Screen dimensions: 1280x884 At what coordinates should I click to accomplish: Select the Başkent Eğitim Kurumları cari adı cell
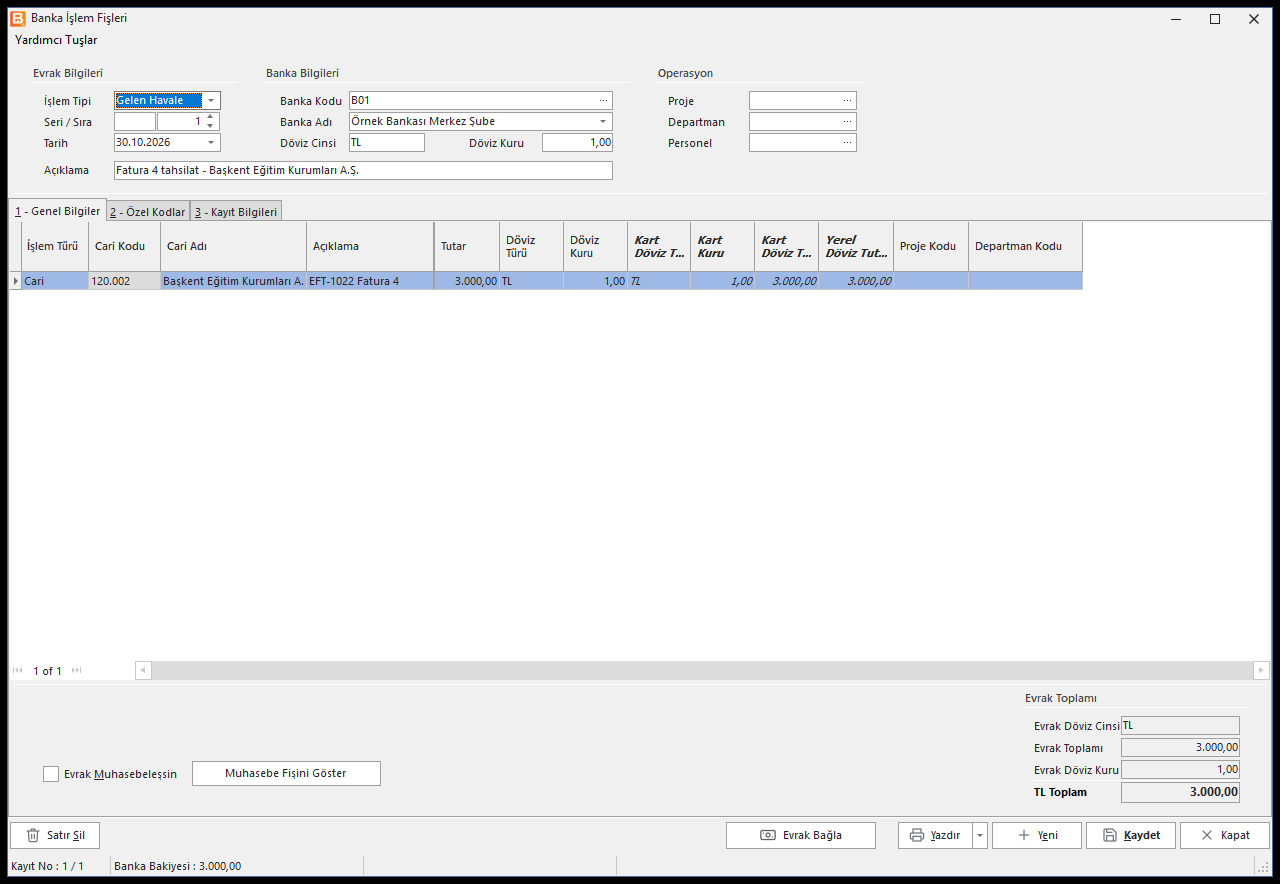(x=233, y=282)
